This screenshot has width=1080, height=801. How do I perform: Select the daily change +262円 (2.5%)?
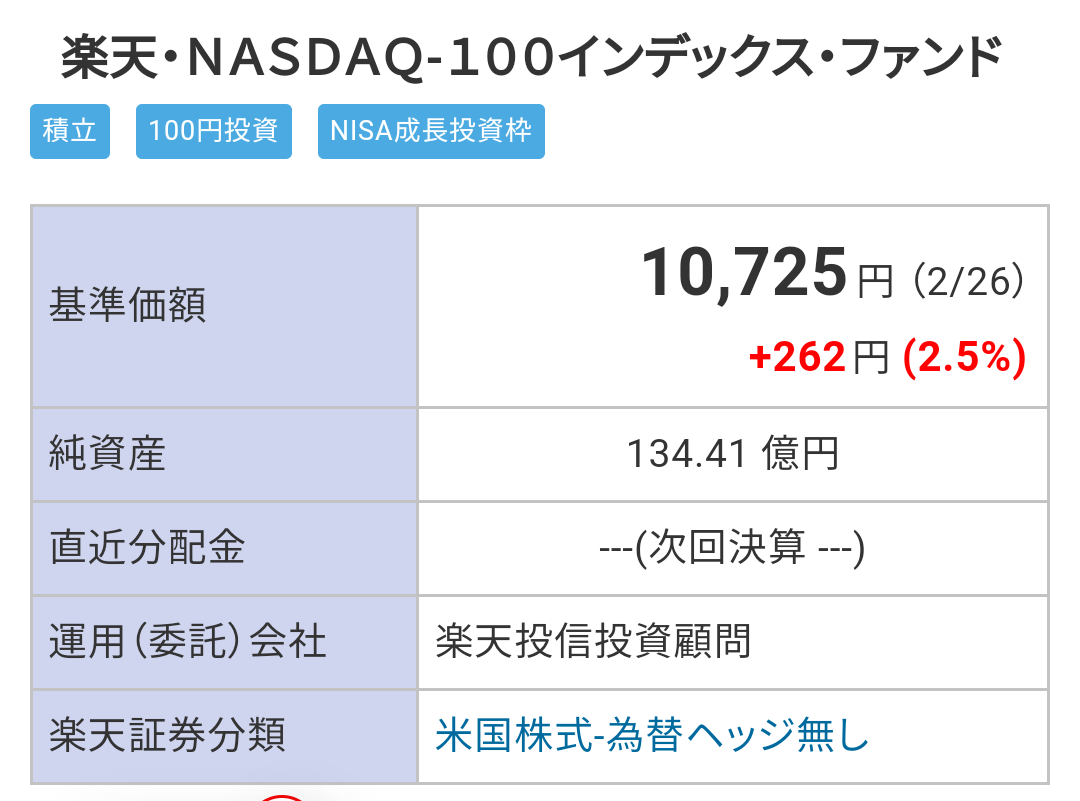884,356
